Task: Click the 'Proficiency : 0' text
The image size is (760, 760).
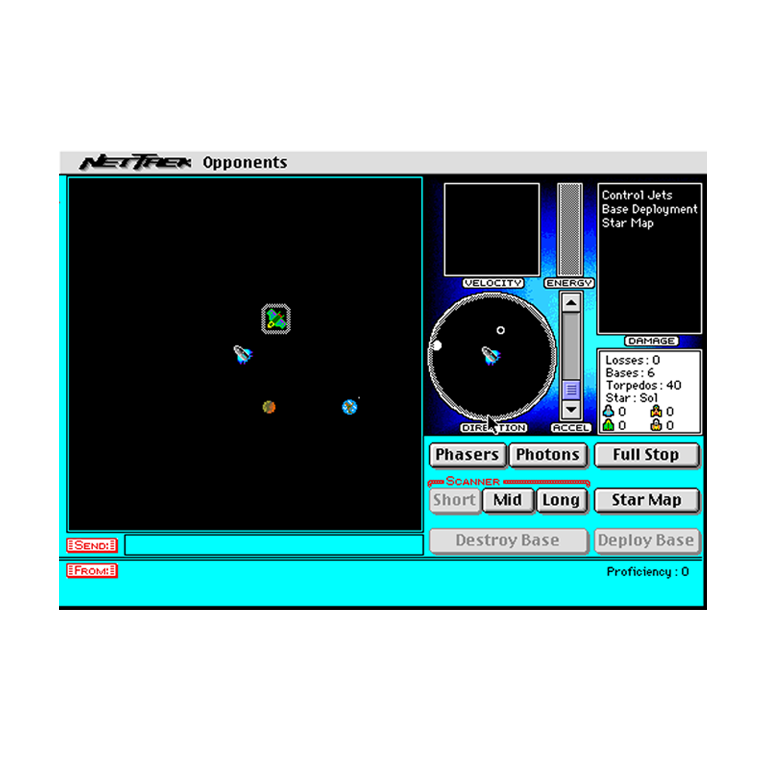Action: pyautogui.click(x=648, y=572)
